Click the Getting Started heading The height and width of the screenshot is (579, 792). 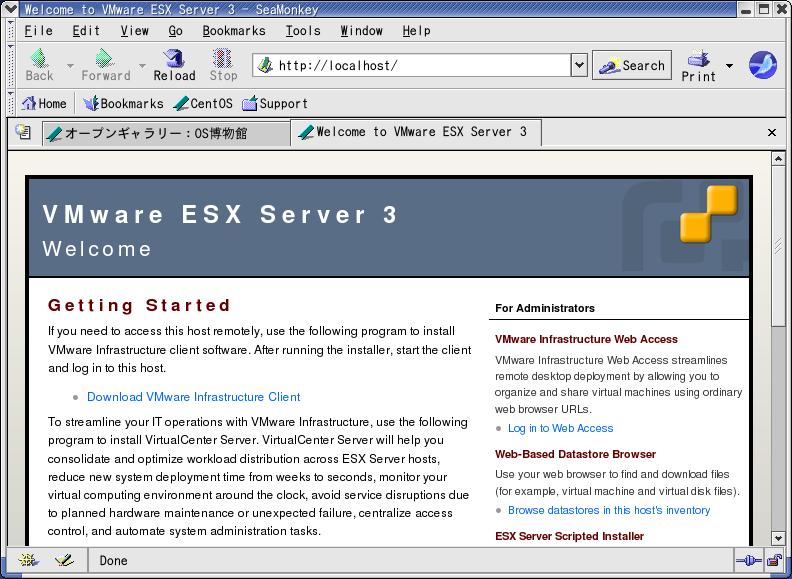point(139,305)
